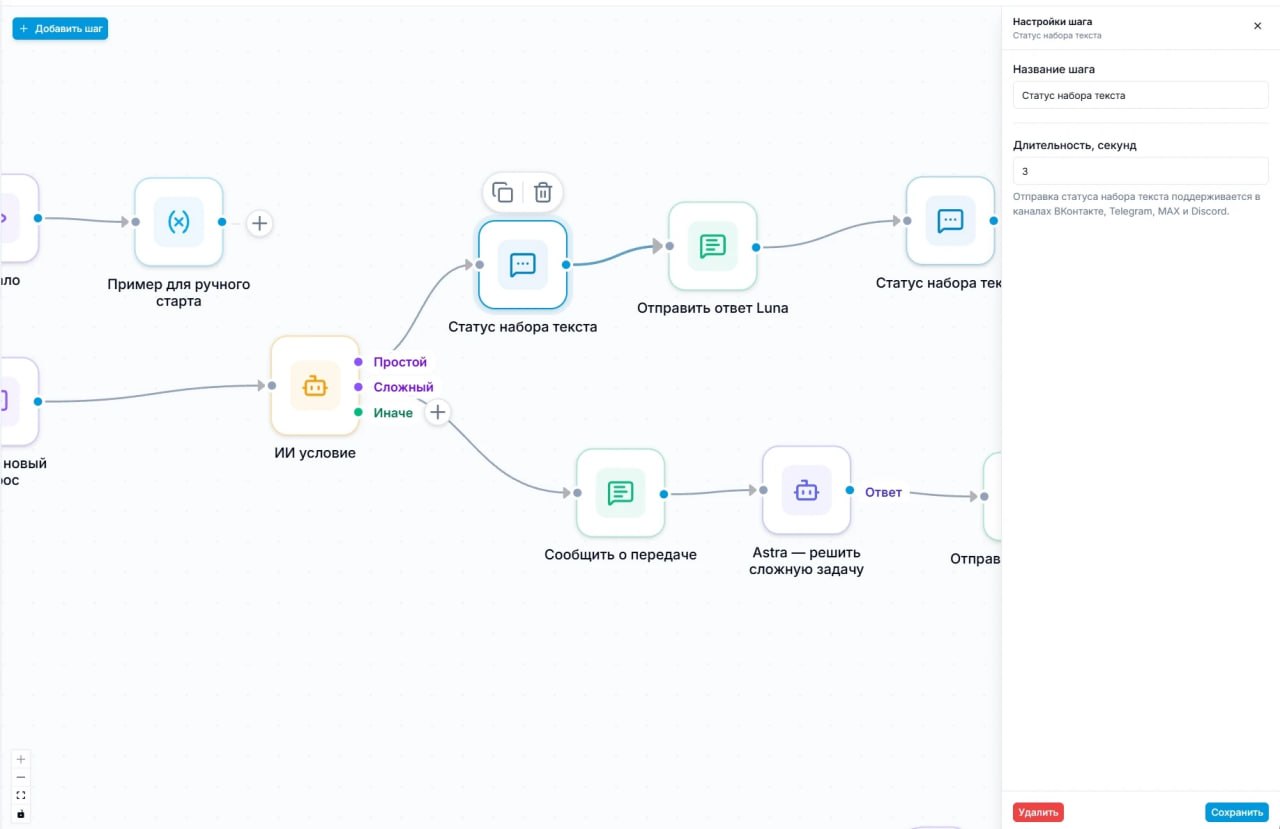Click the zoom in canvas control
Screen dimensions: 1280x829
click(21, 759)
